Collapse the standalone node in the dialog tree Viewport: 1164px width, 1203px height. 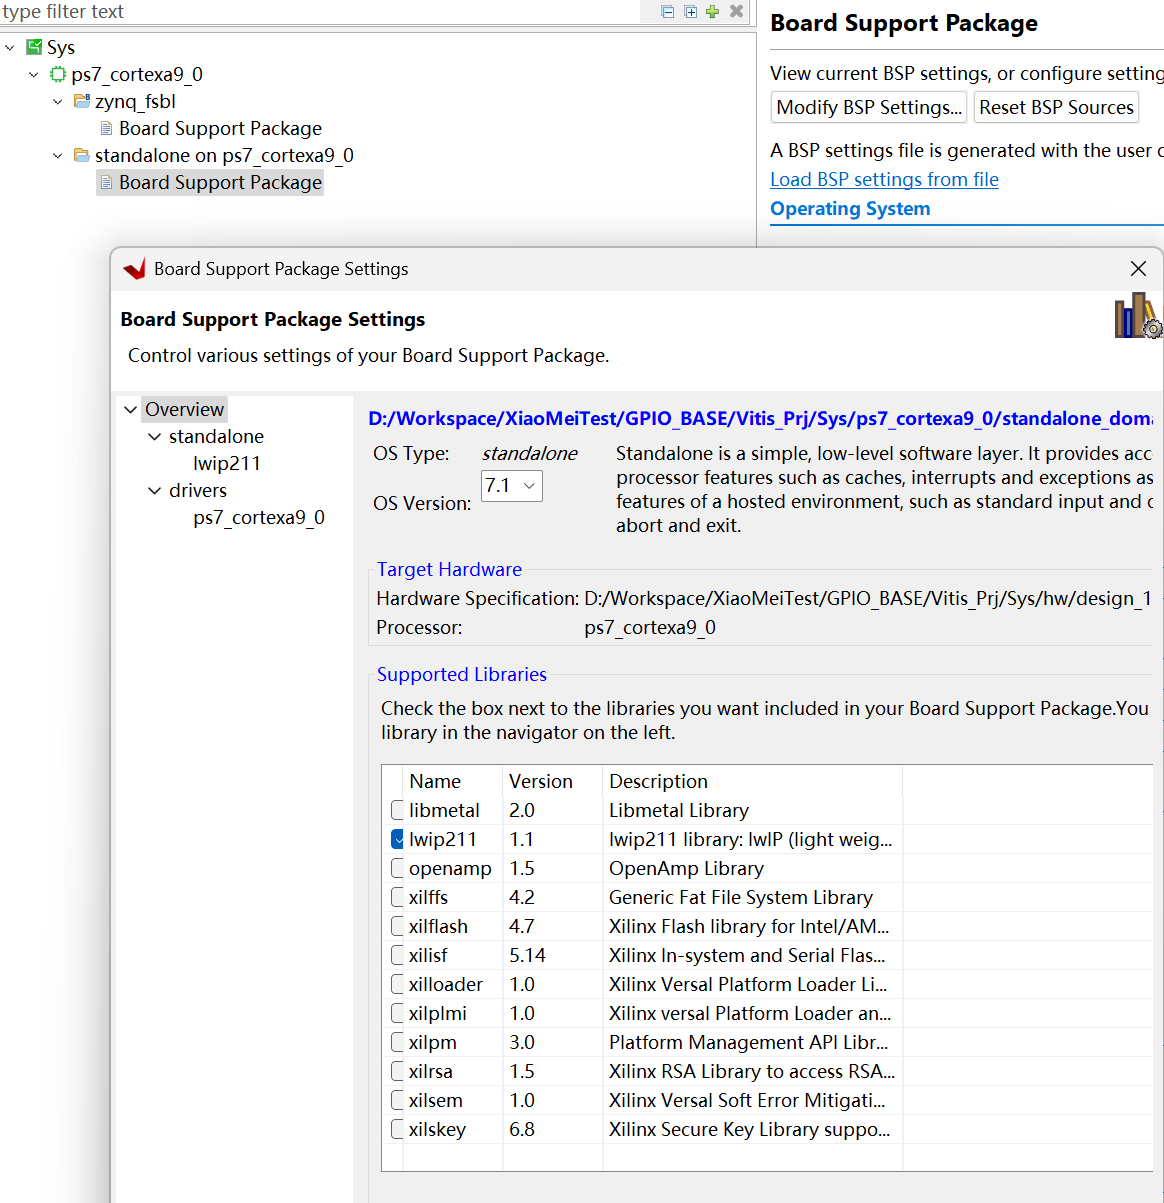[x=154, y=436]
